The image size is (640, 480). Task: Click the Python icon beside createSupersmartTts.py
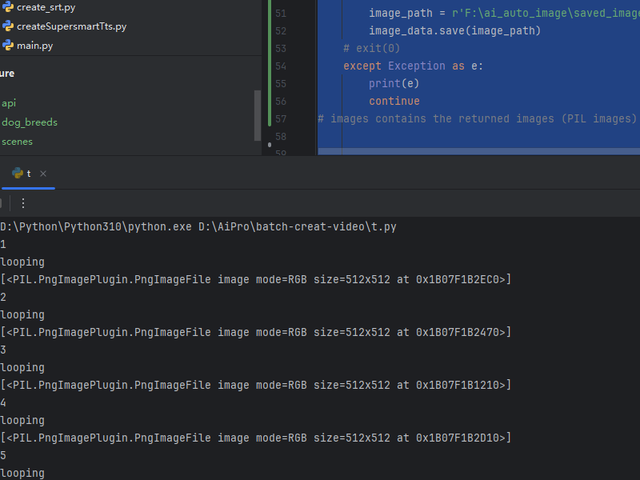click(7, 26)
